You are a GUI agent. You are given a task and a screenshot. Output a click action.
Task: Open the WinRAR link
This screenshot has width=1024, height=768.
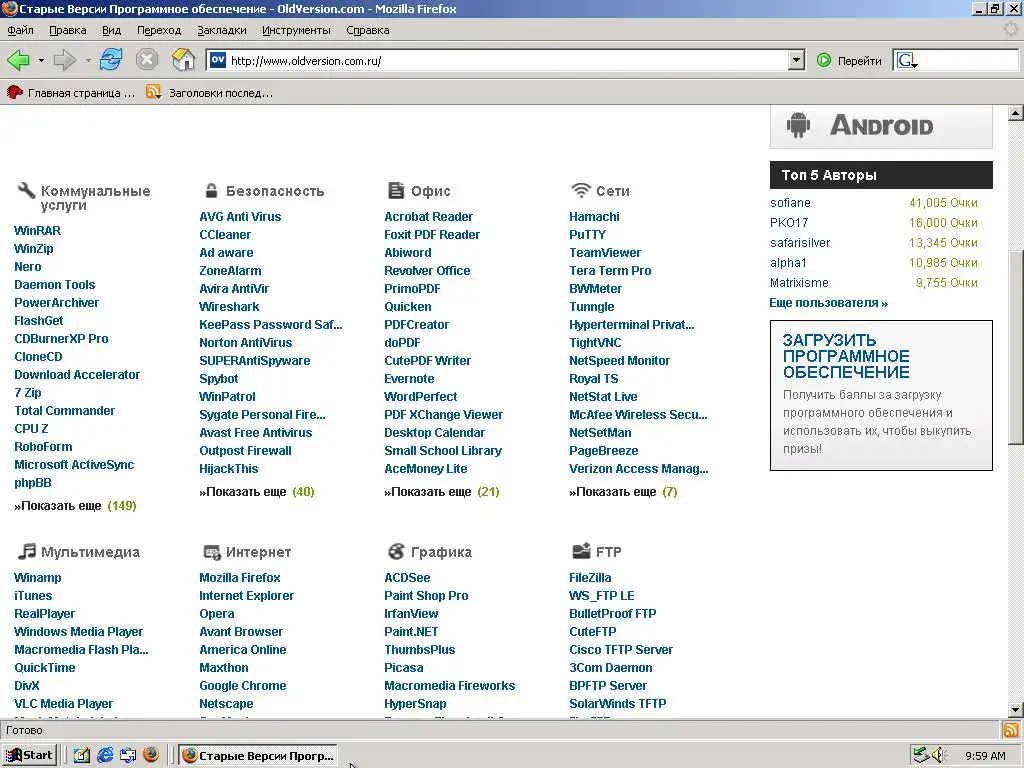(37, 231)
